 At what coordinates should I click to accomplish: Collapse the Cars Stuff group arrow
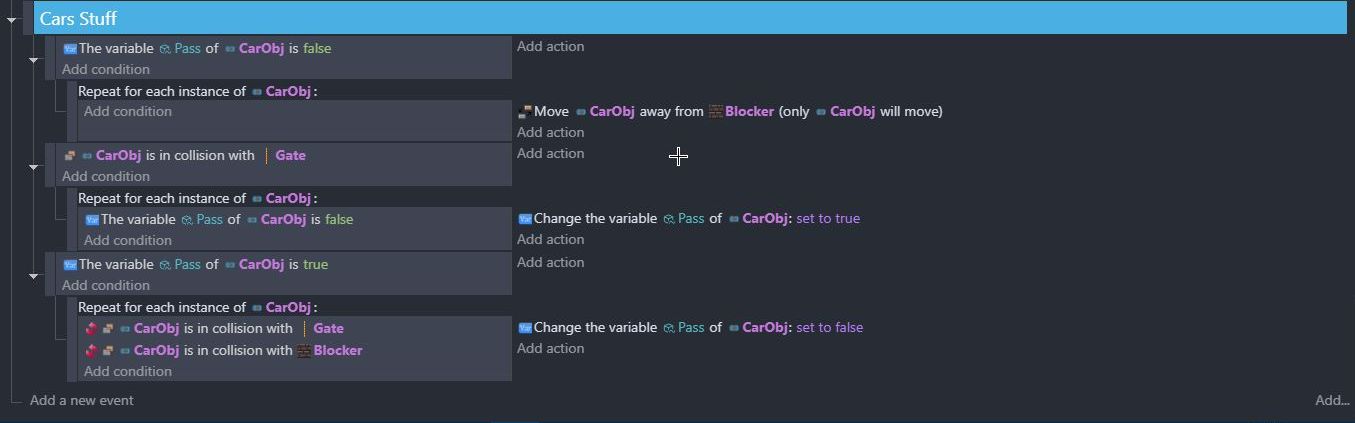[12, 20]
